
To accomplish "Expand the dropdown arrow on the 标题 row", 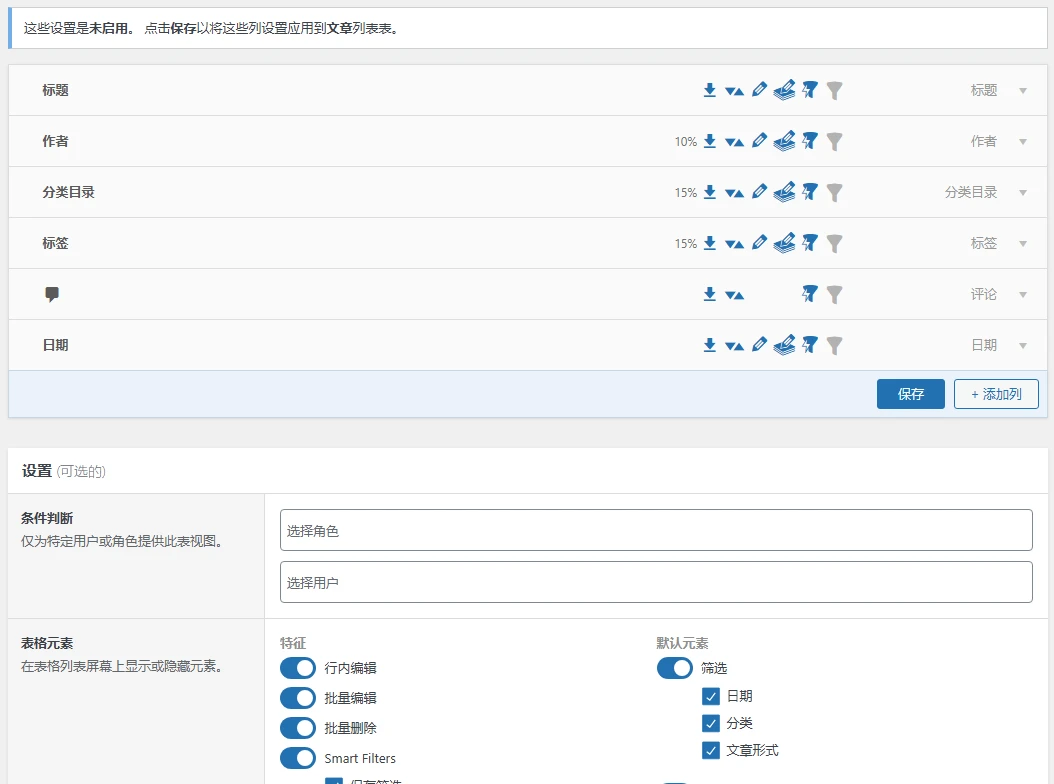I will (1023, 90).
